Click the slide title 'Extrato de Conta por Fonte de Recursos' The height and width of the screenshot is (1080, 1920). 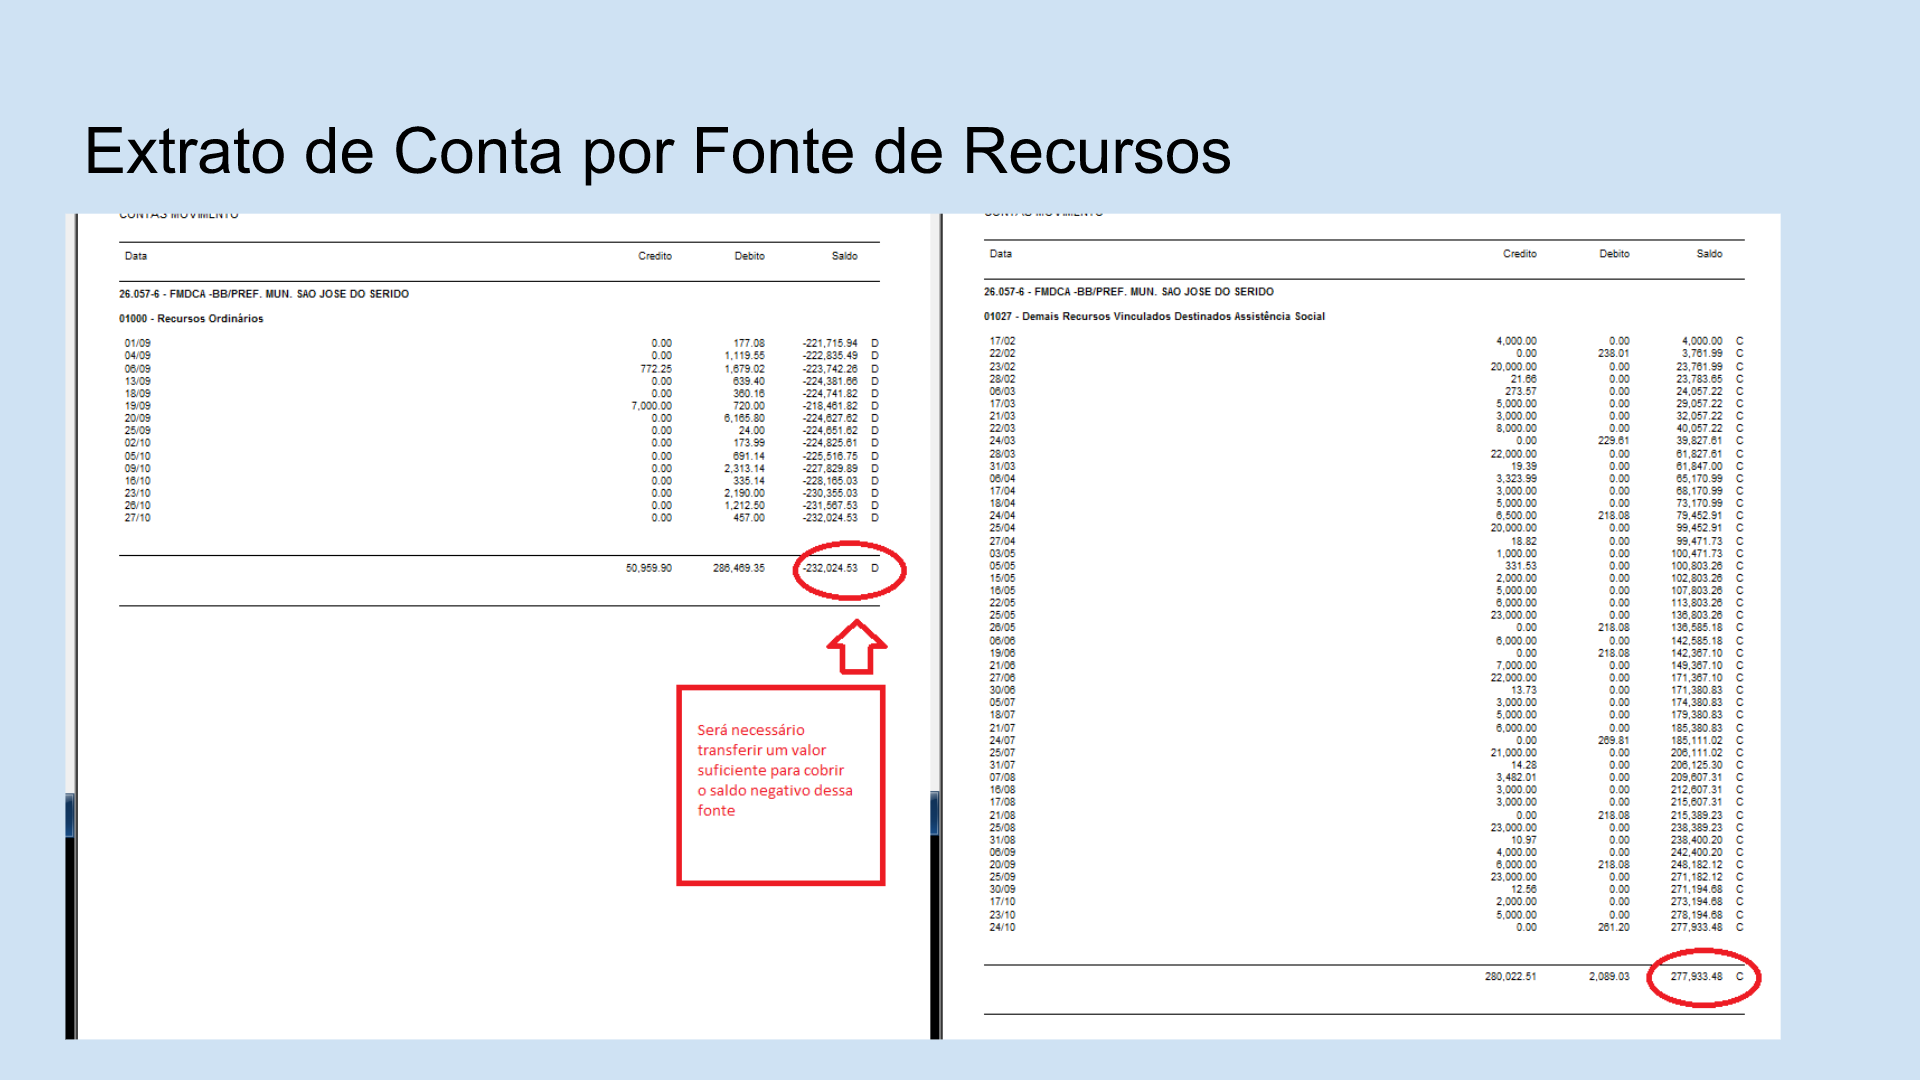tap(657, 152)
